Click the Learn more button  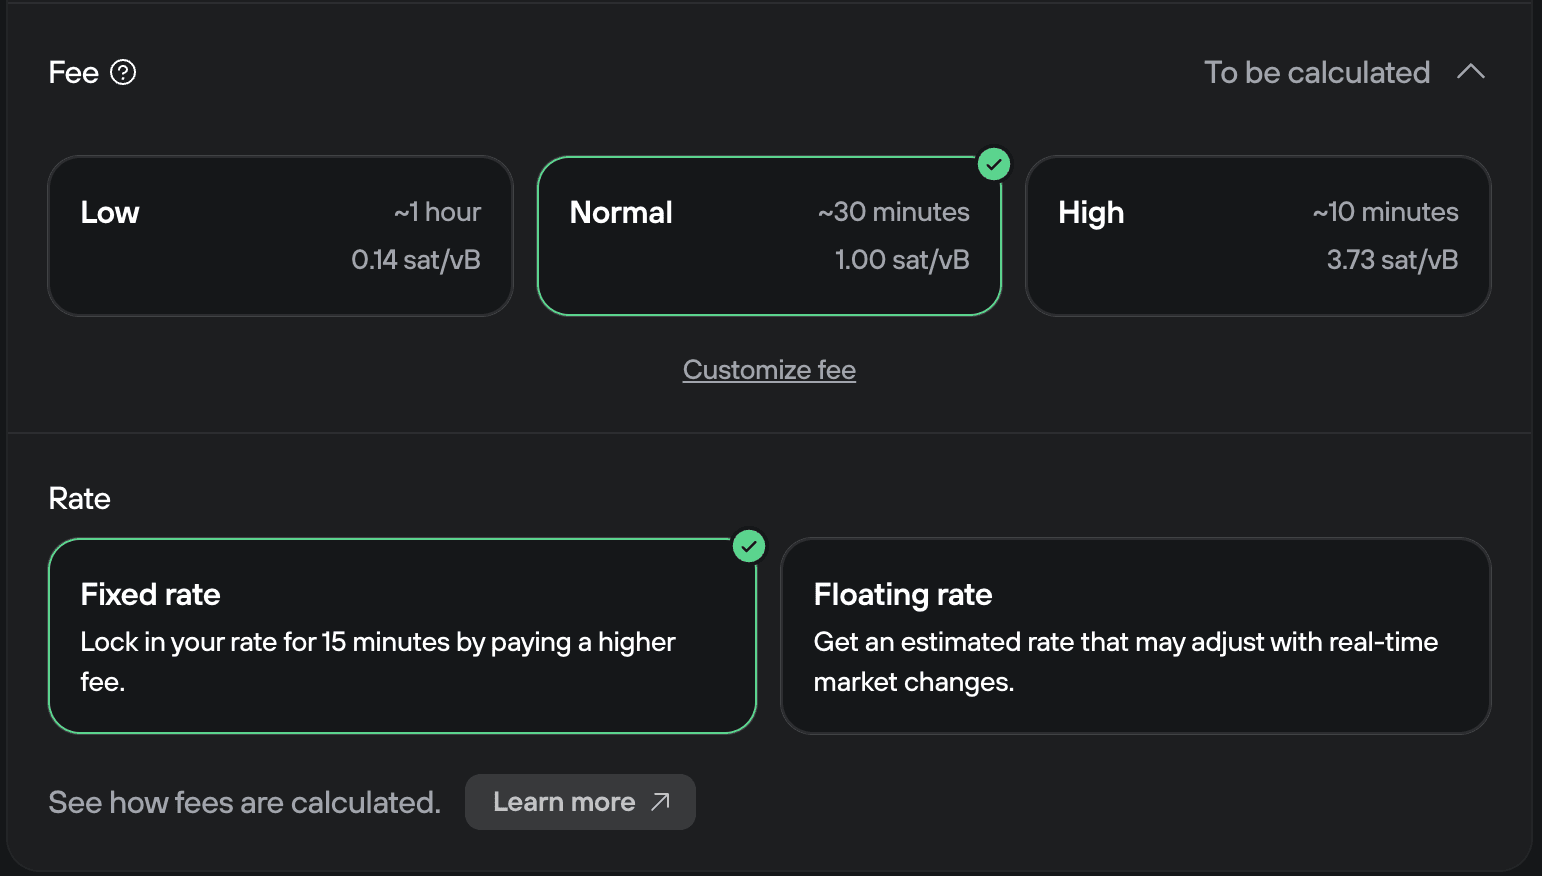click(x=580, y=801)
